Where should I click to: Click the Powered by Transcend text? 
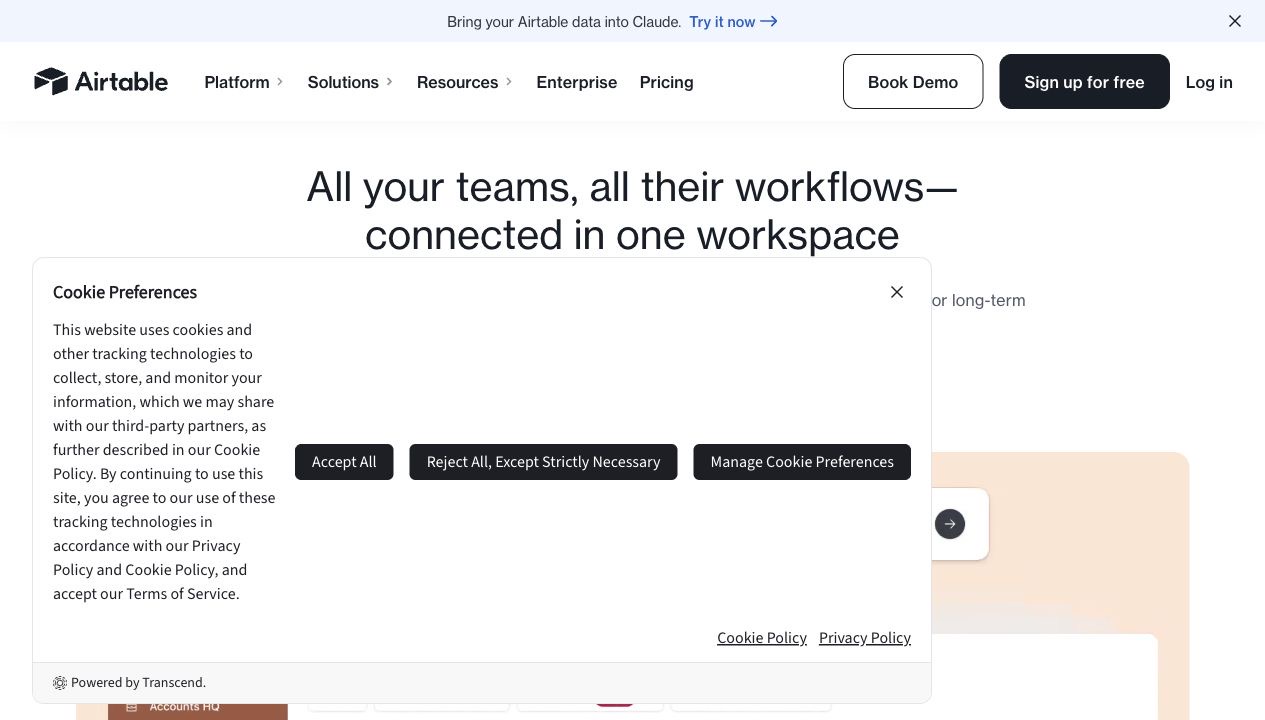click(x=138, y=683)
